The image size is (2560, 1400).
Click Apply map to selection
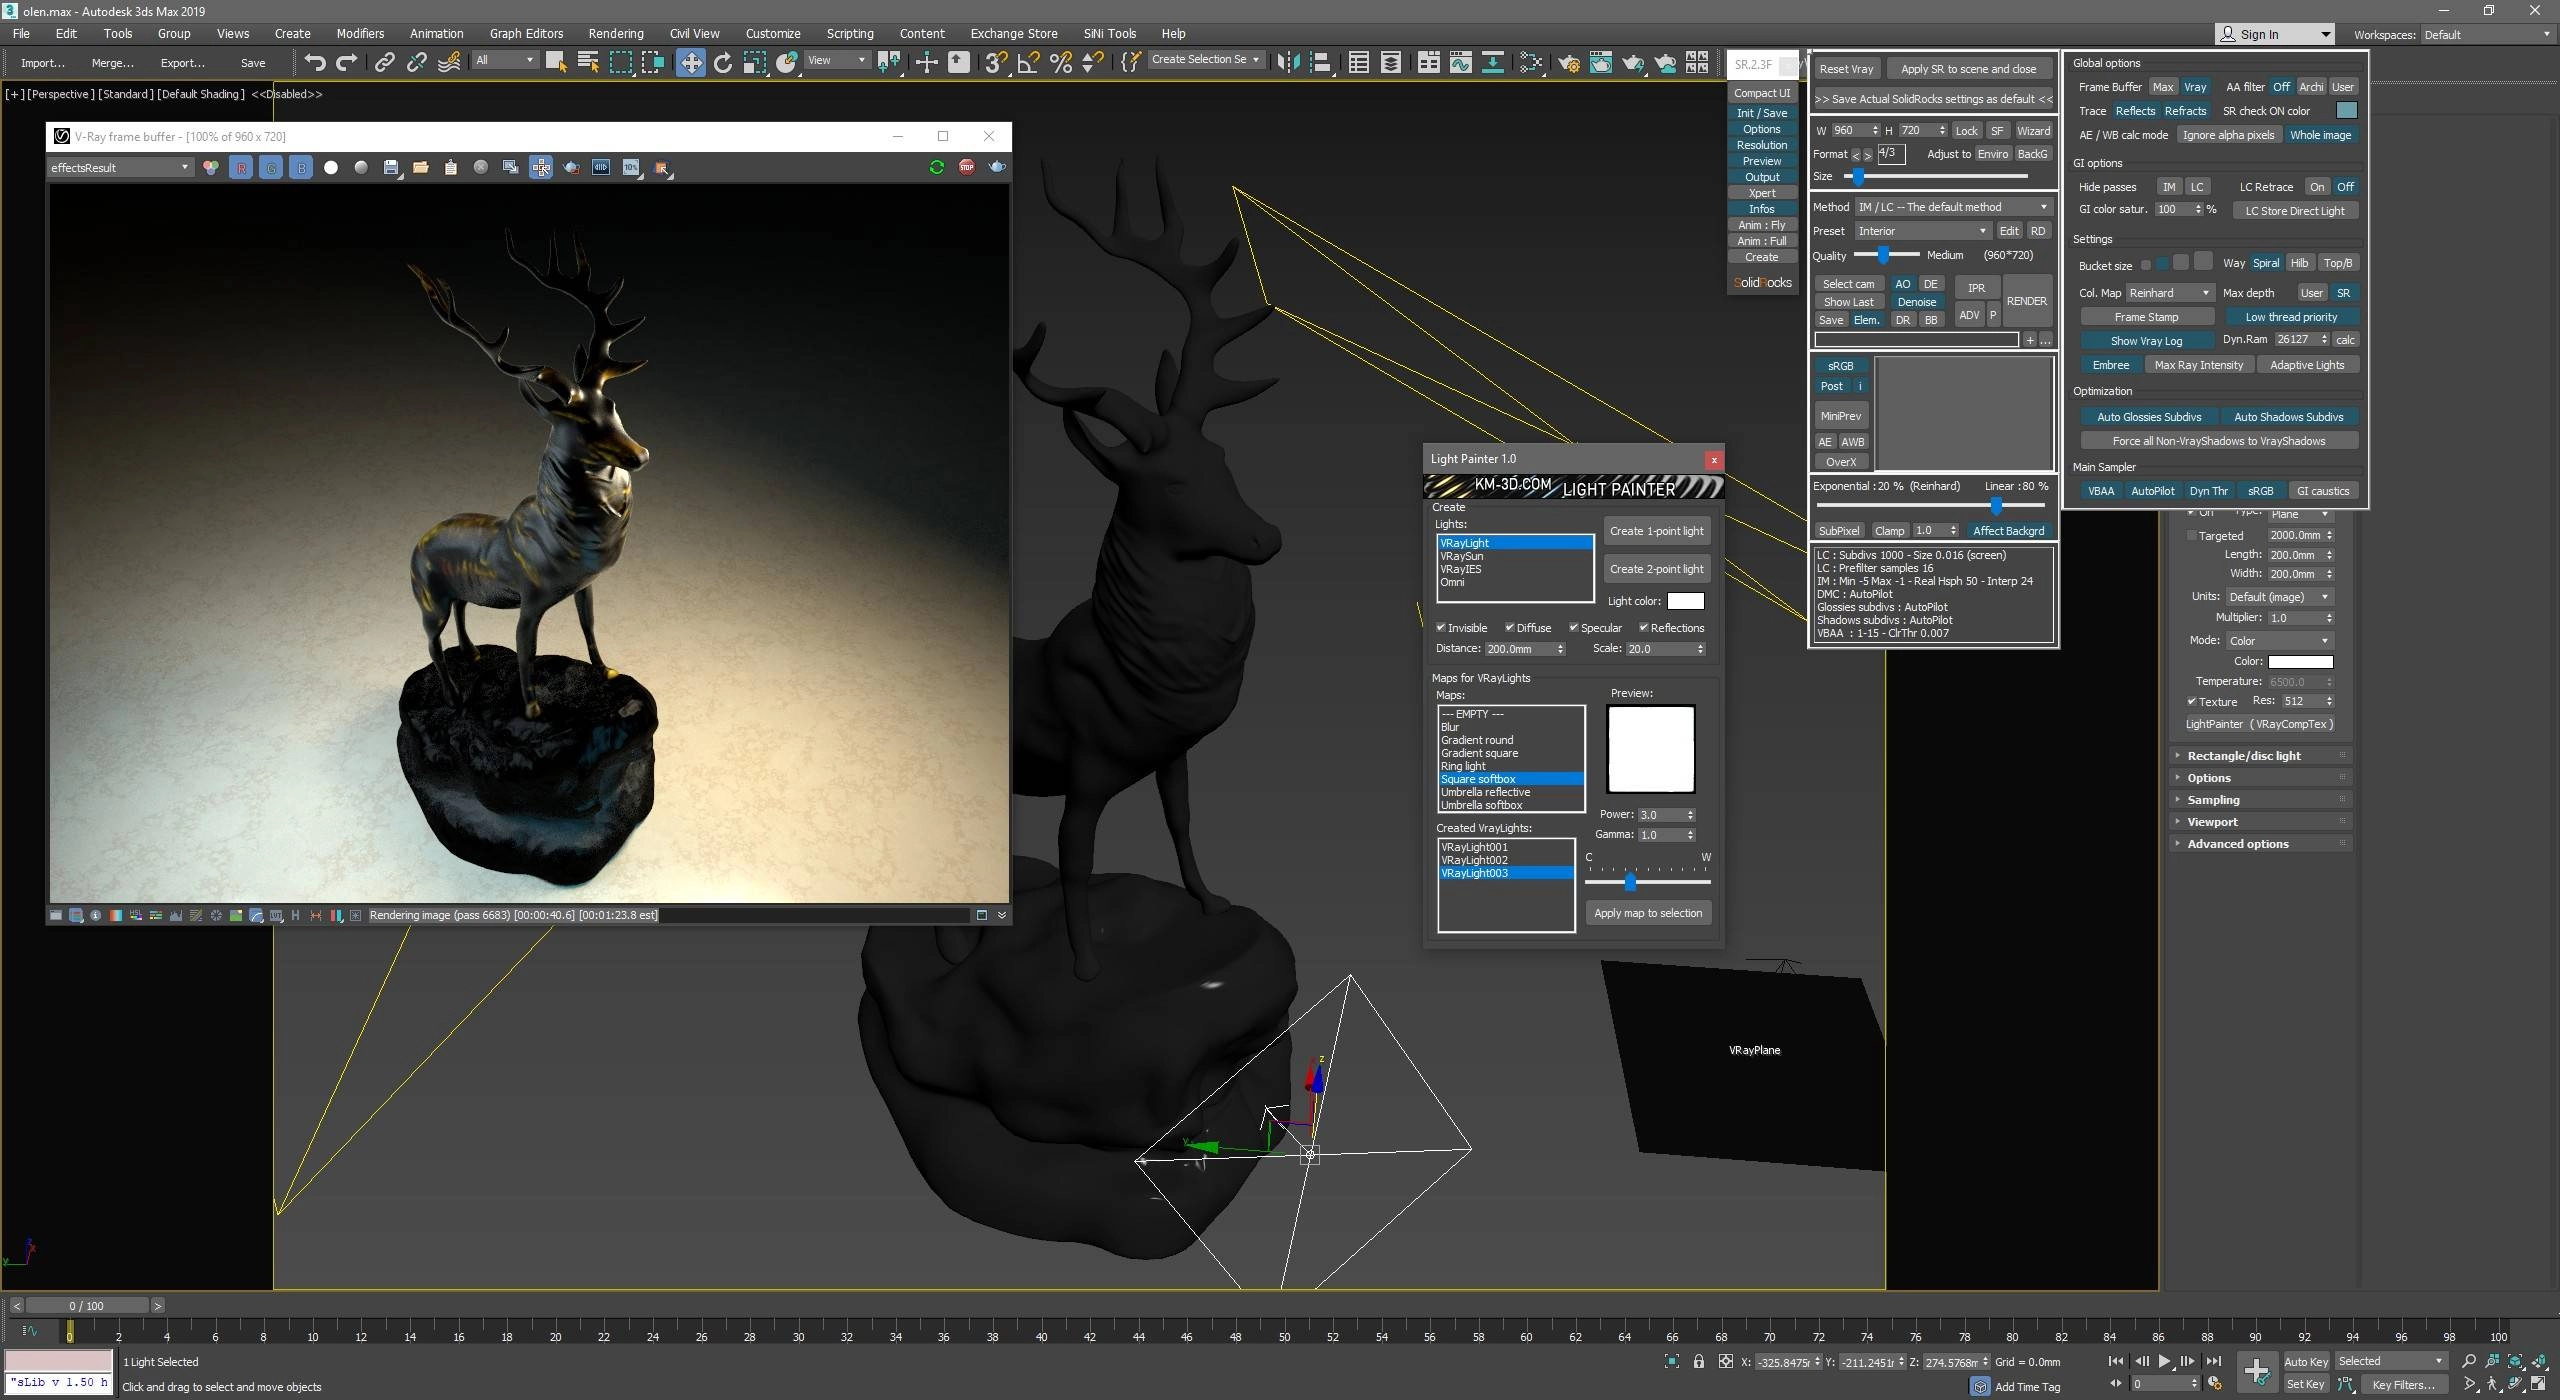pyautogui.click(x=1647, y=913)
